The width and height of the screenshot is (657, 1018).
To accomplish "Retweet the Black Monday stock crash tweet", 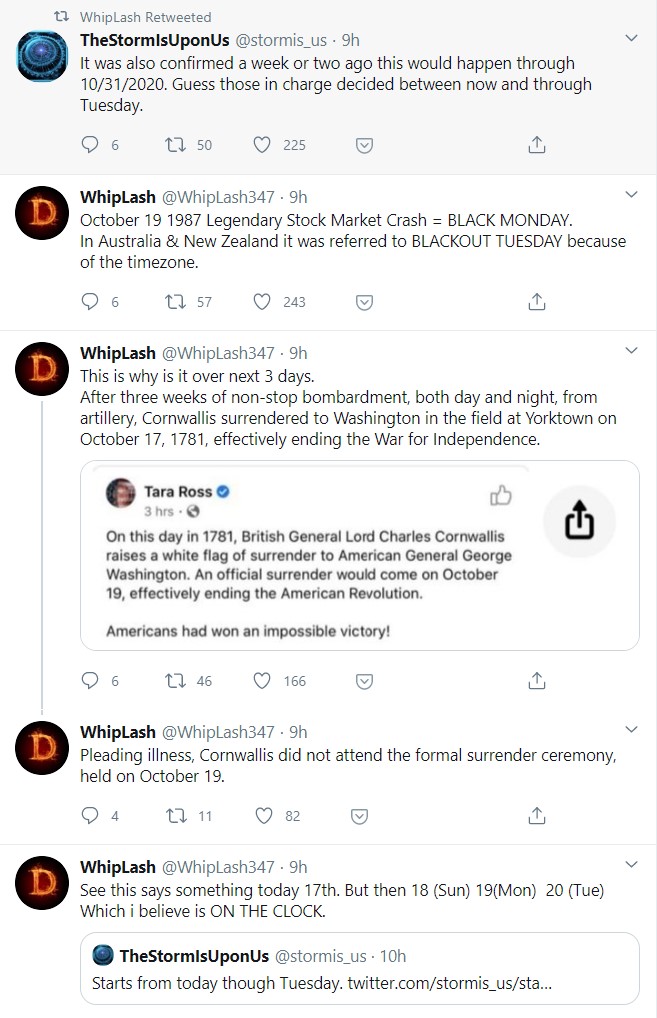I will coord(176,301).
